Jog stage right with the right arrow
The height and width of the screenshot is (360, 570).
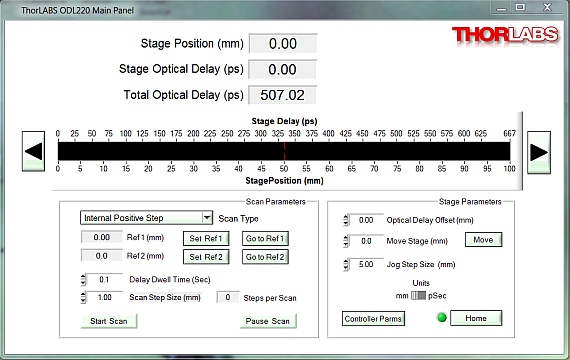[x=539, y=152]
